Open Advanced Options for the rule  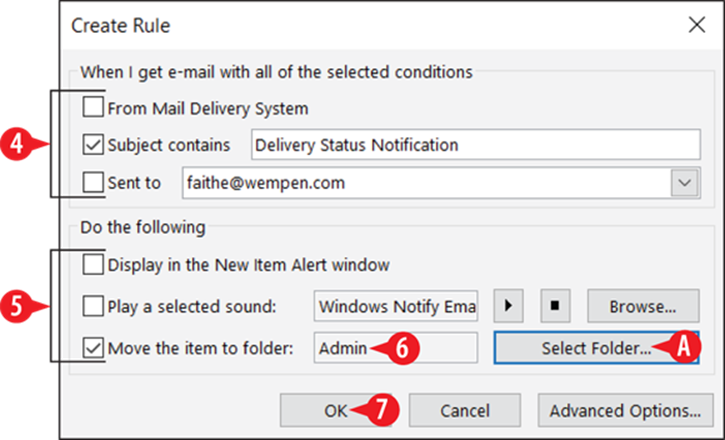tap(625, 410)
